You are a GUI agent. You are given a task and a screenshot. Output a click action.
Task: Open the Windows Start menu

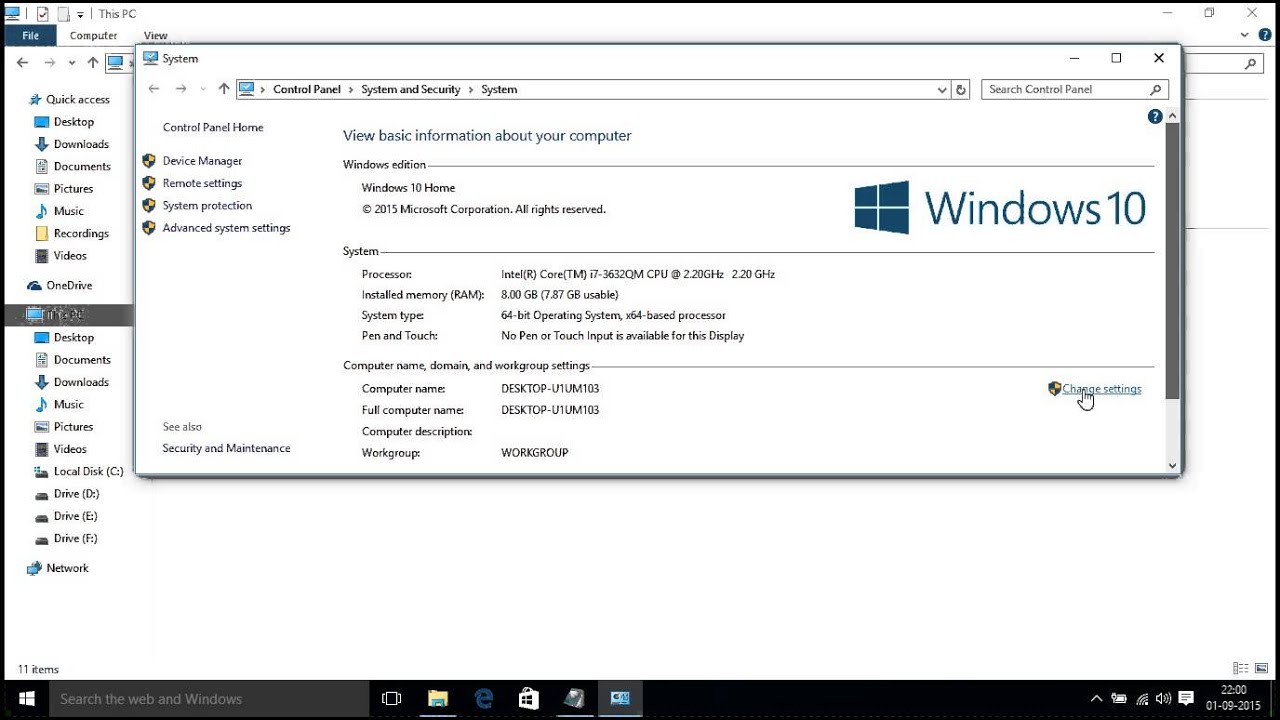point(26,698)
